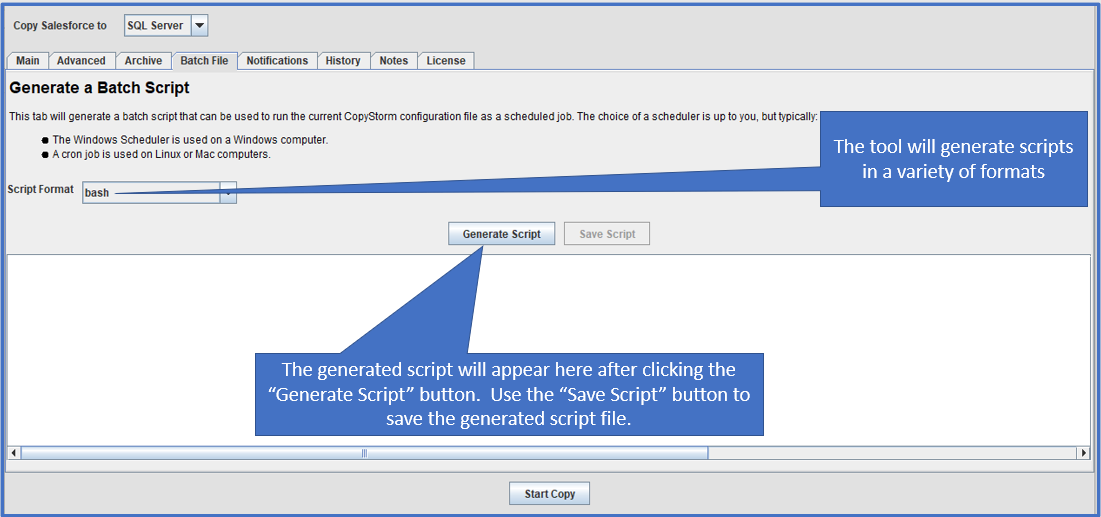Open the Advanced tab

81,61
